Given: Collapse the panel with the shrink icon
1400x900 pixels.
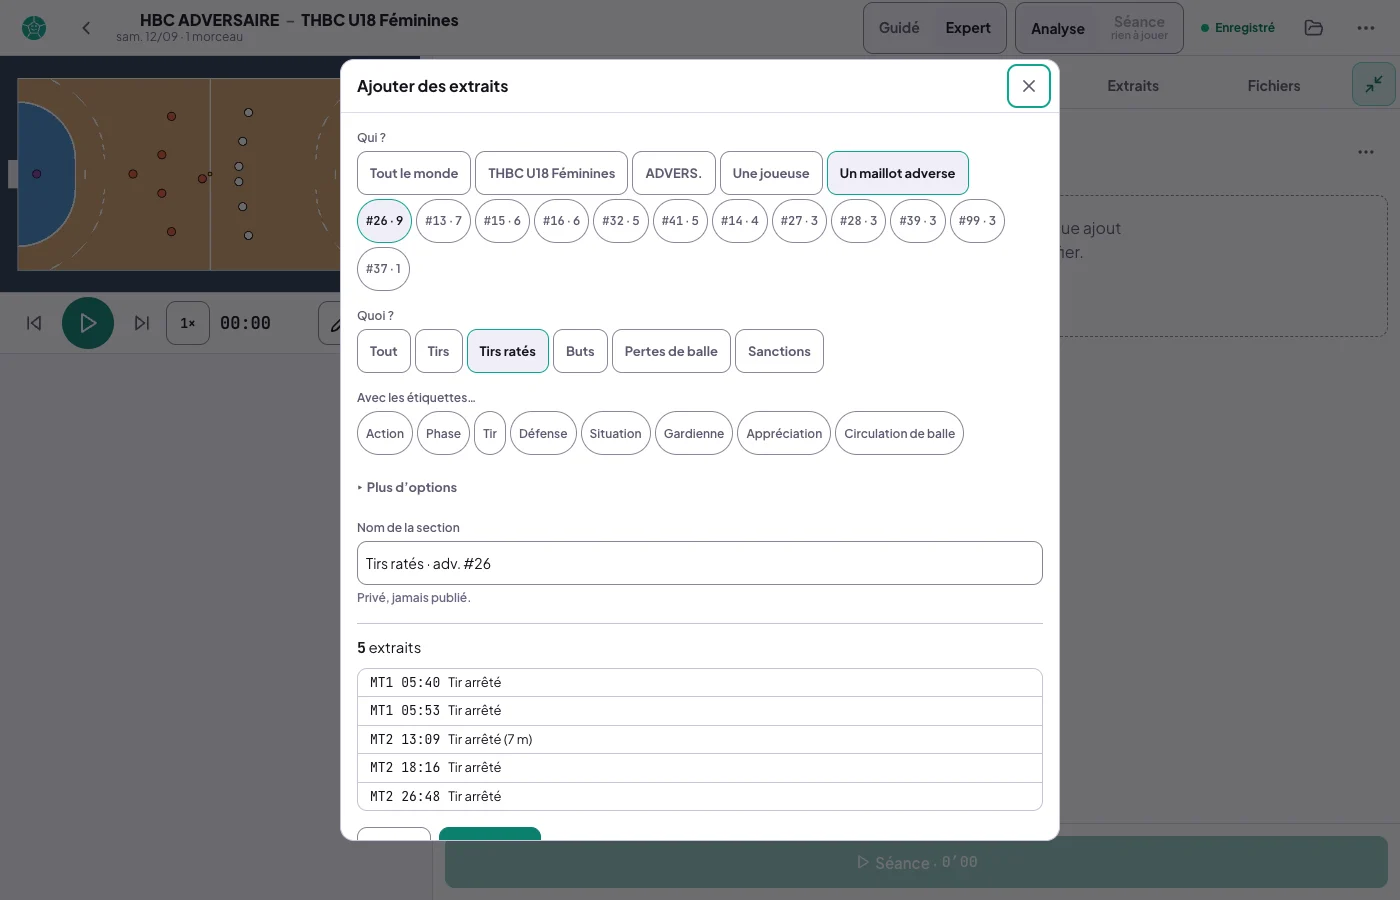Looking at the screenshot, I should tap(1374, 85).
